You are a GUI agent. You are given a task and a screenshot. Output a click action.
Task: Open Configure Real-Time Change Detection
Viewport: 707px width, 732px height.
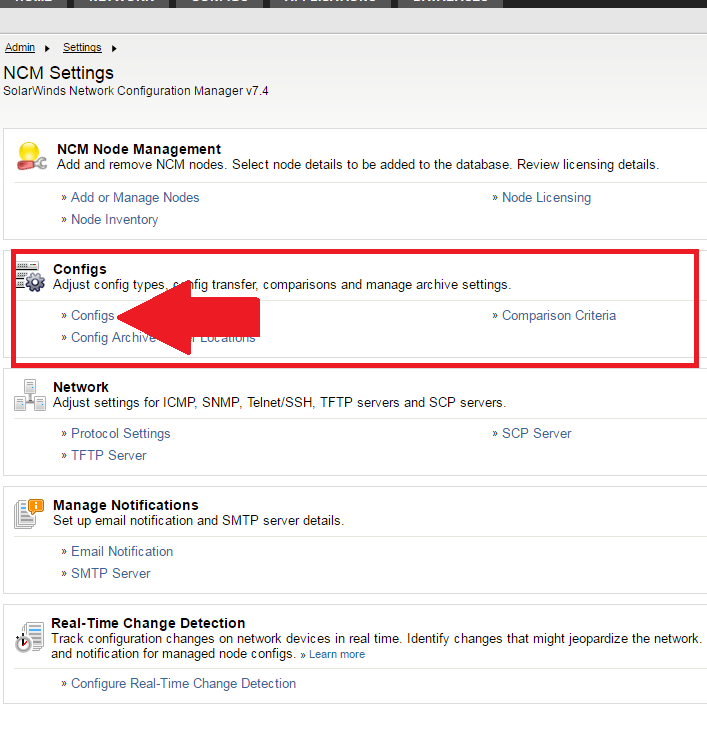[x=184, y=684]
